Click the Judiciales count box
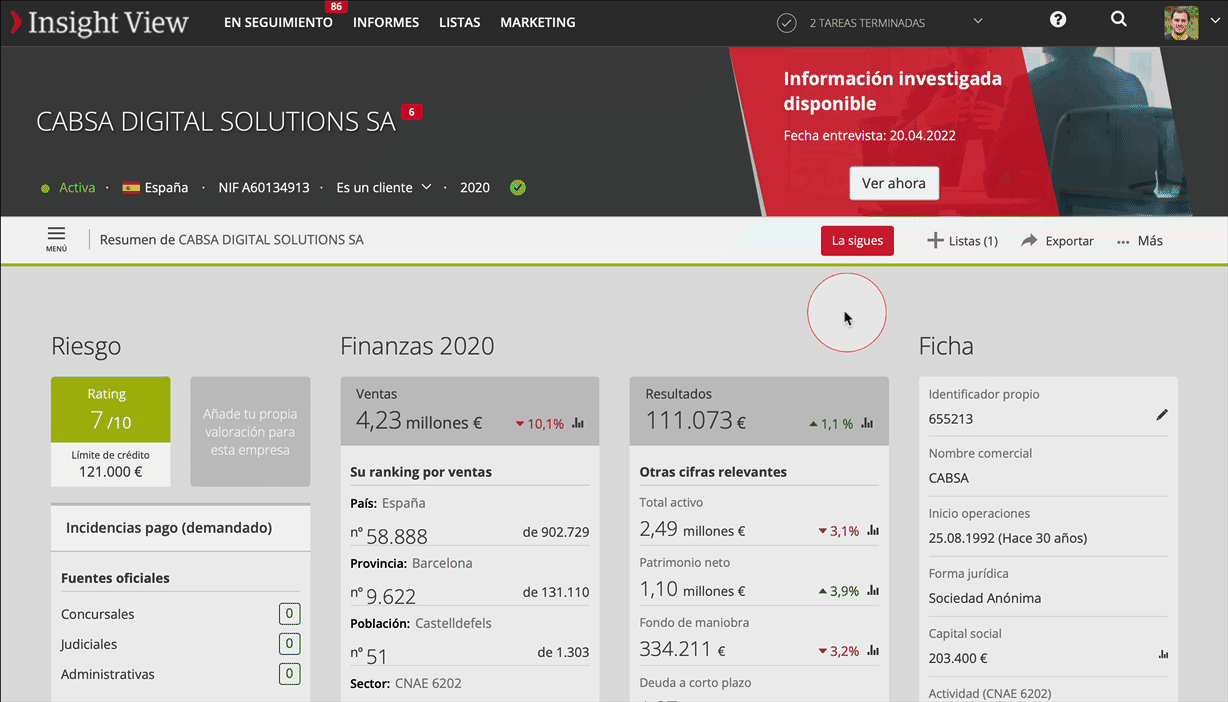Screen dimensions: 1228x702 point(289,644)
